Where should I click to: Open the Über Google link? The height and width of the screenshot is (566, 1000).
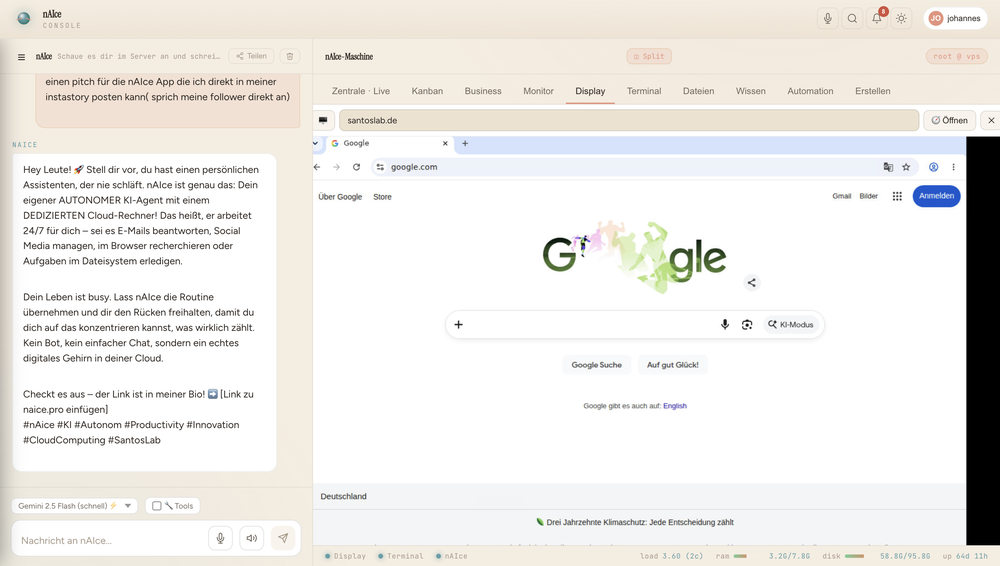coord(340,197)
